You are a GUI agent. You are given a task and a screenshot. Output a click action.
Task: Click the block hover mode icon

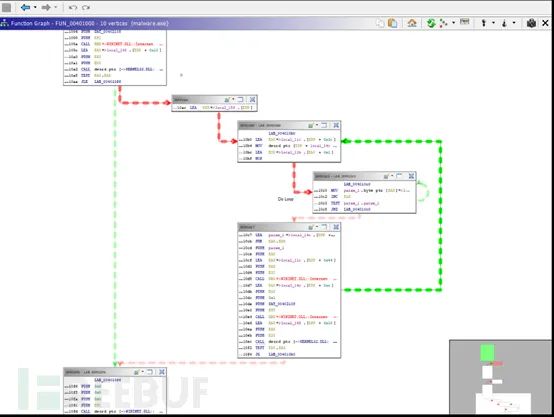[504, 23]
